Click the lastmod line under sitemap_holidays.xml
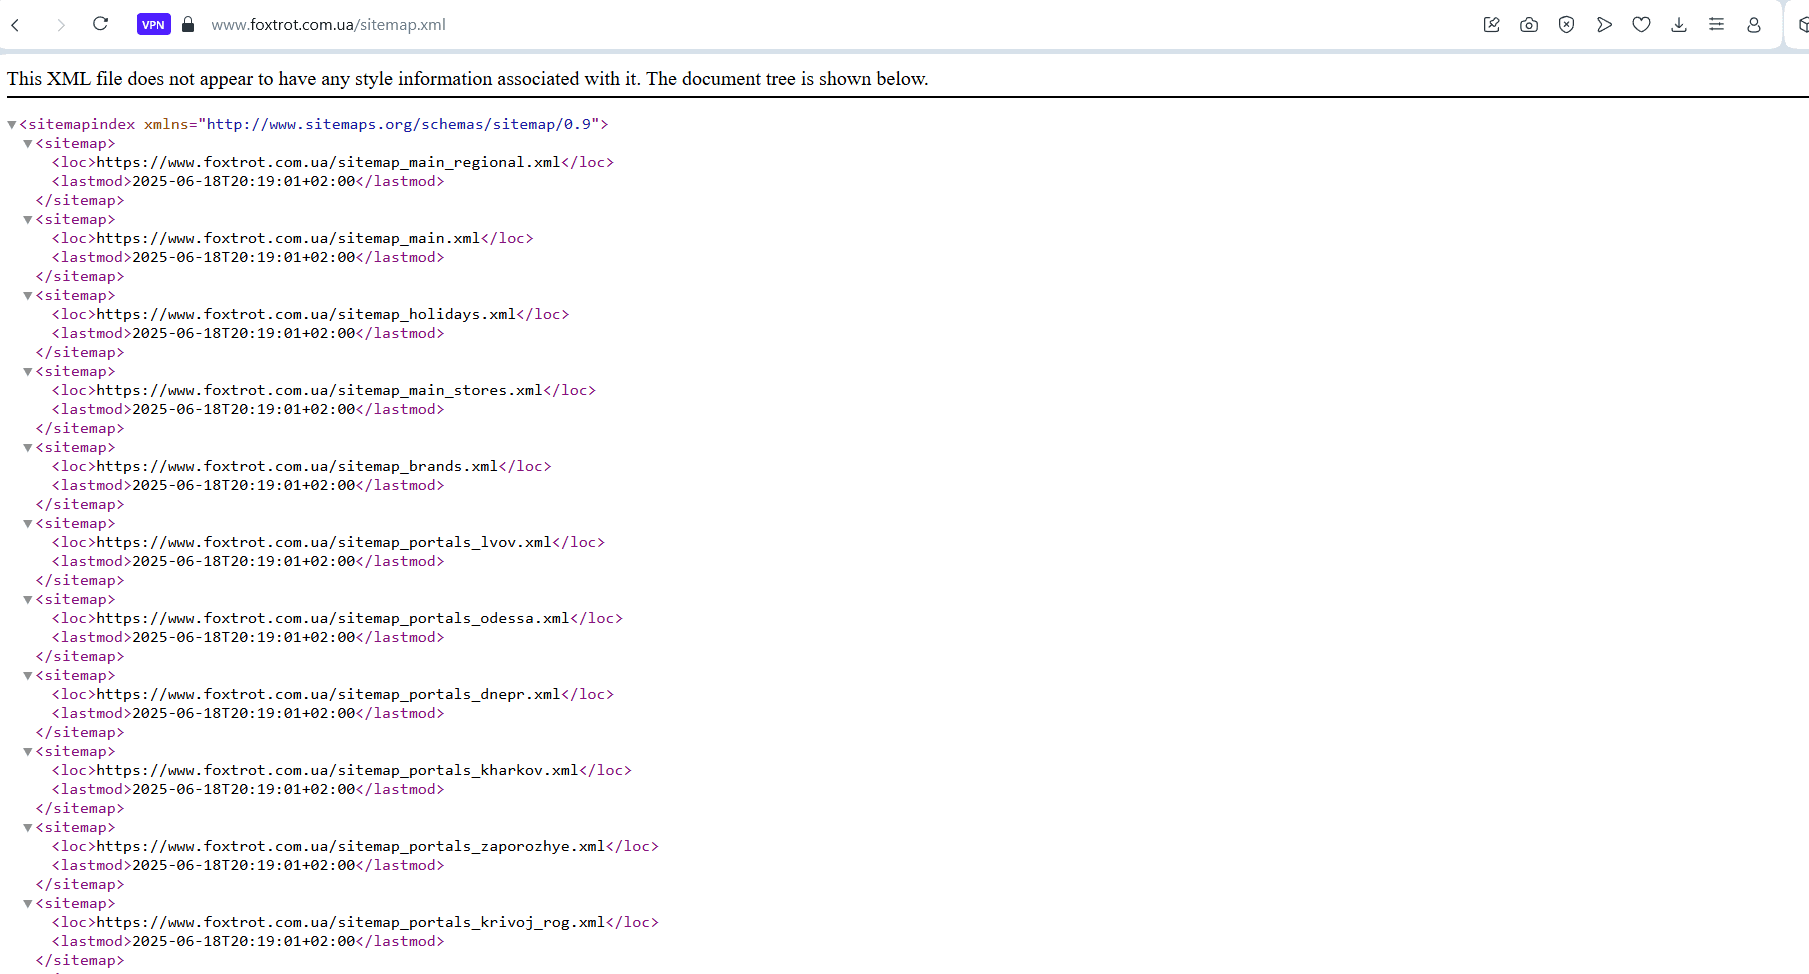This screenshot has width=1809, height=974. [248, 333]
